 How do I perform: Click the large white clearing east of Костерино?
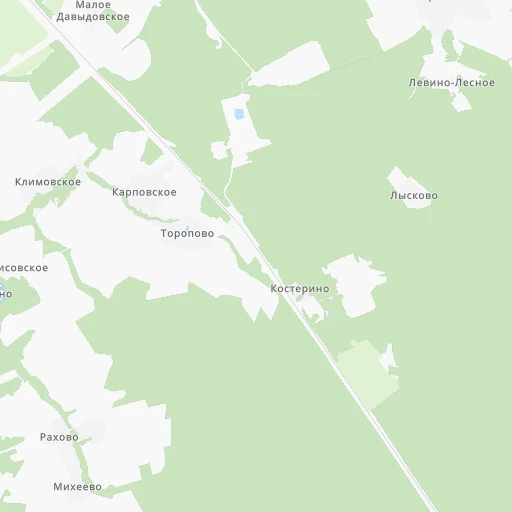[356, 285]
